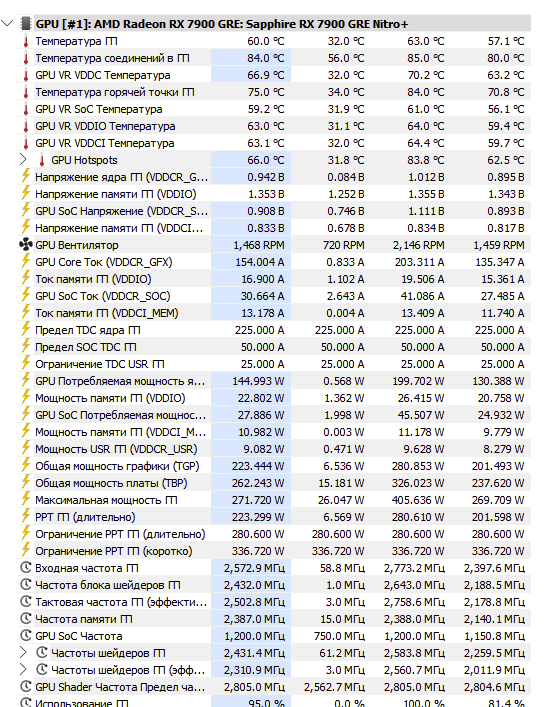556x707 pixels.
Task: Select the PPT ГП (длительно) row
Action: coord(275,517)
